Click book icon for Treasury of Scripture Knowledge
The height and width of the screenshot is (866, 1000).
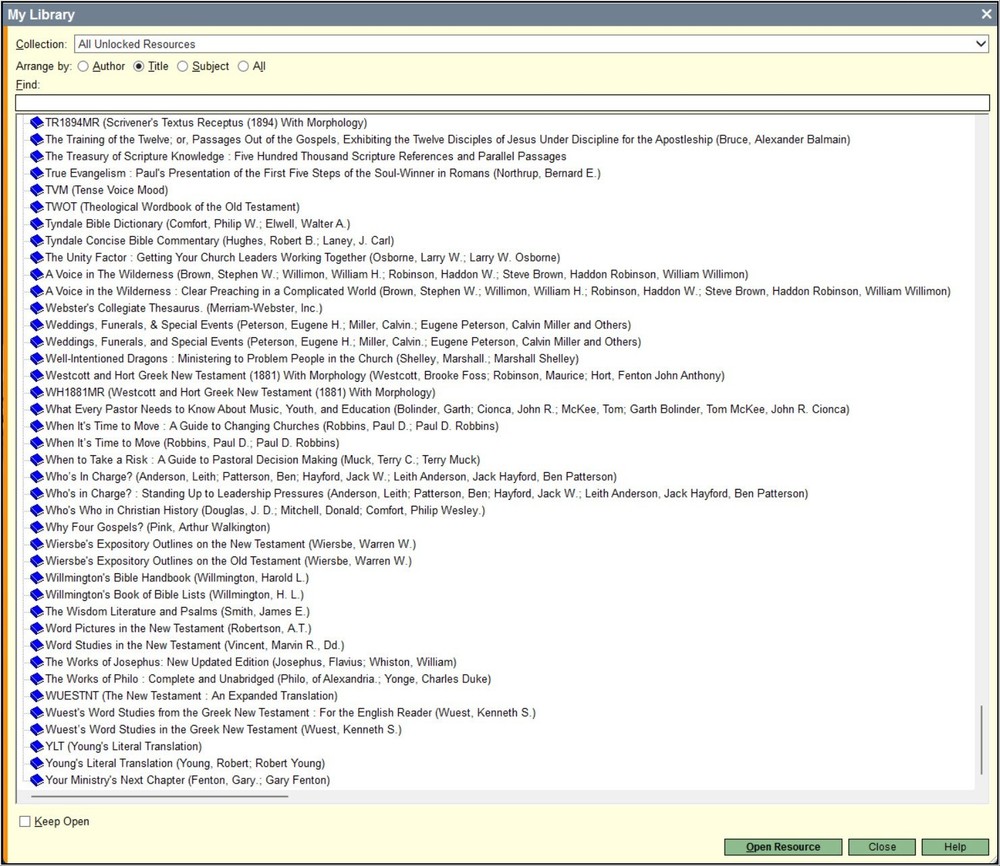[37, 156]
